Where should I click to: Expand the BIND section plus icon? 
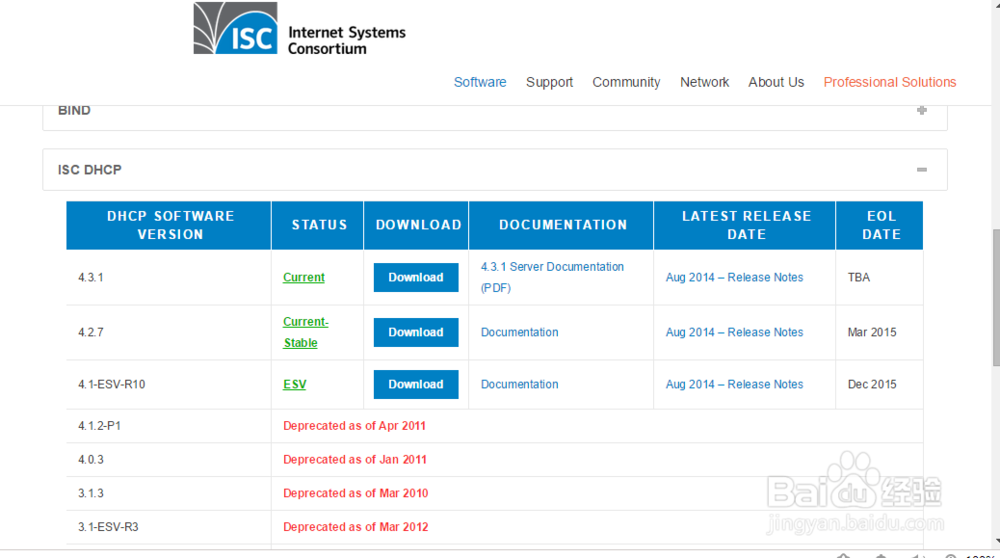(922, 110)
